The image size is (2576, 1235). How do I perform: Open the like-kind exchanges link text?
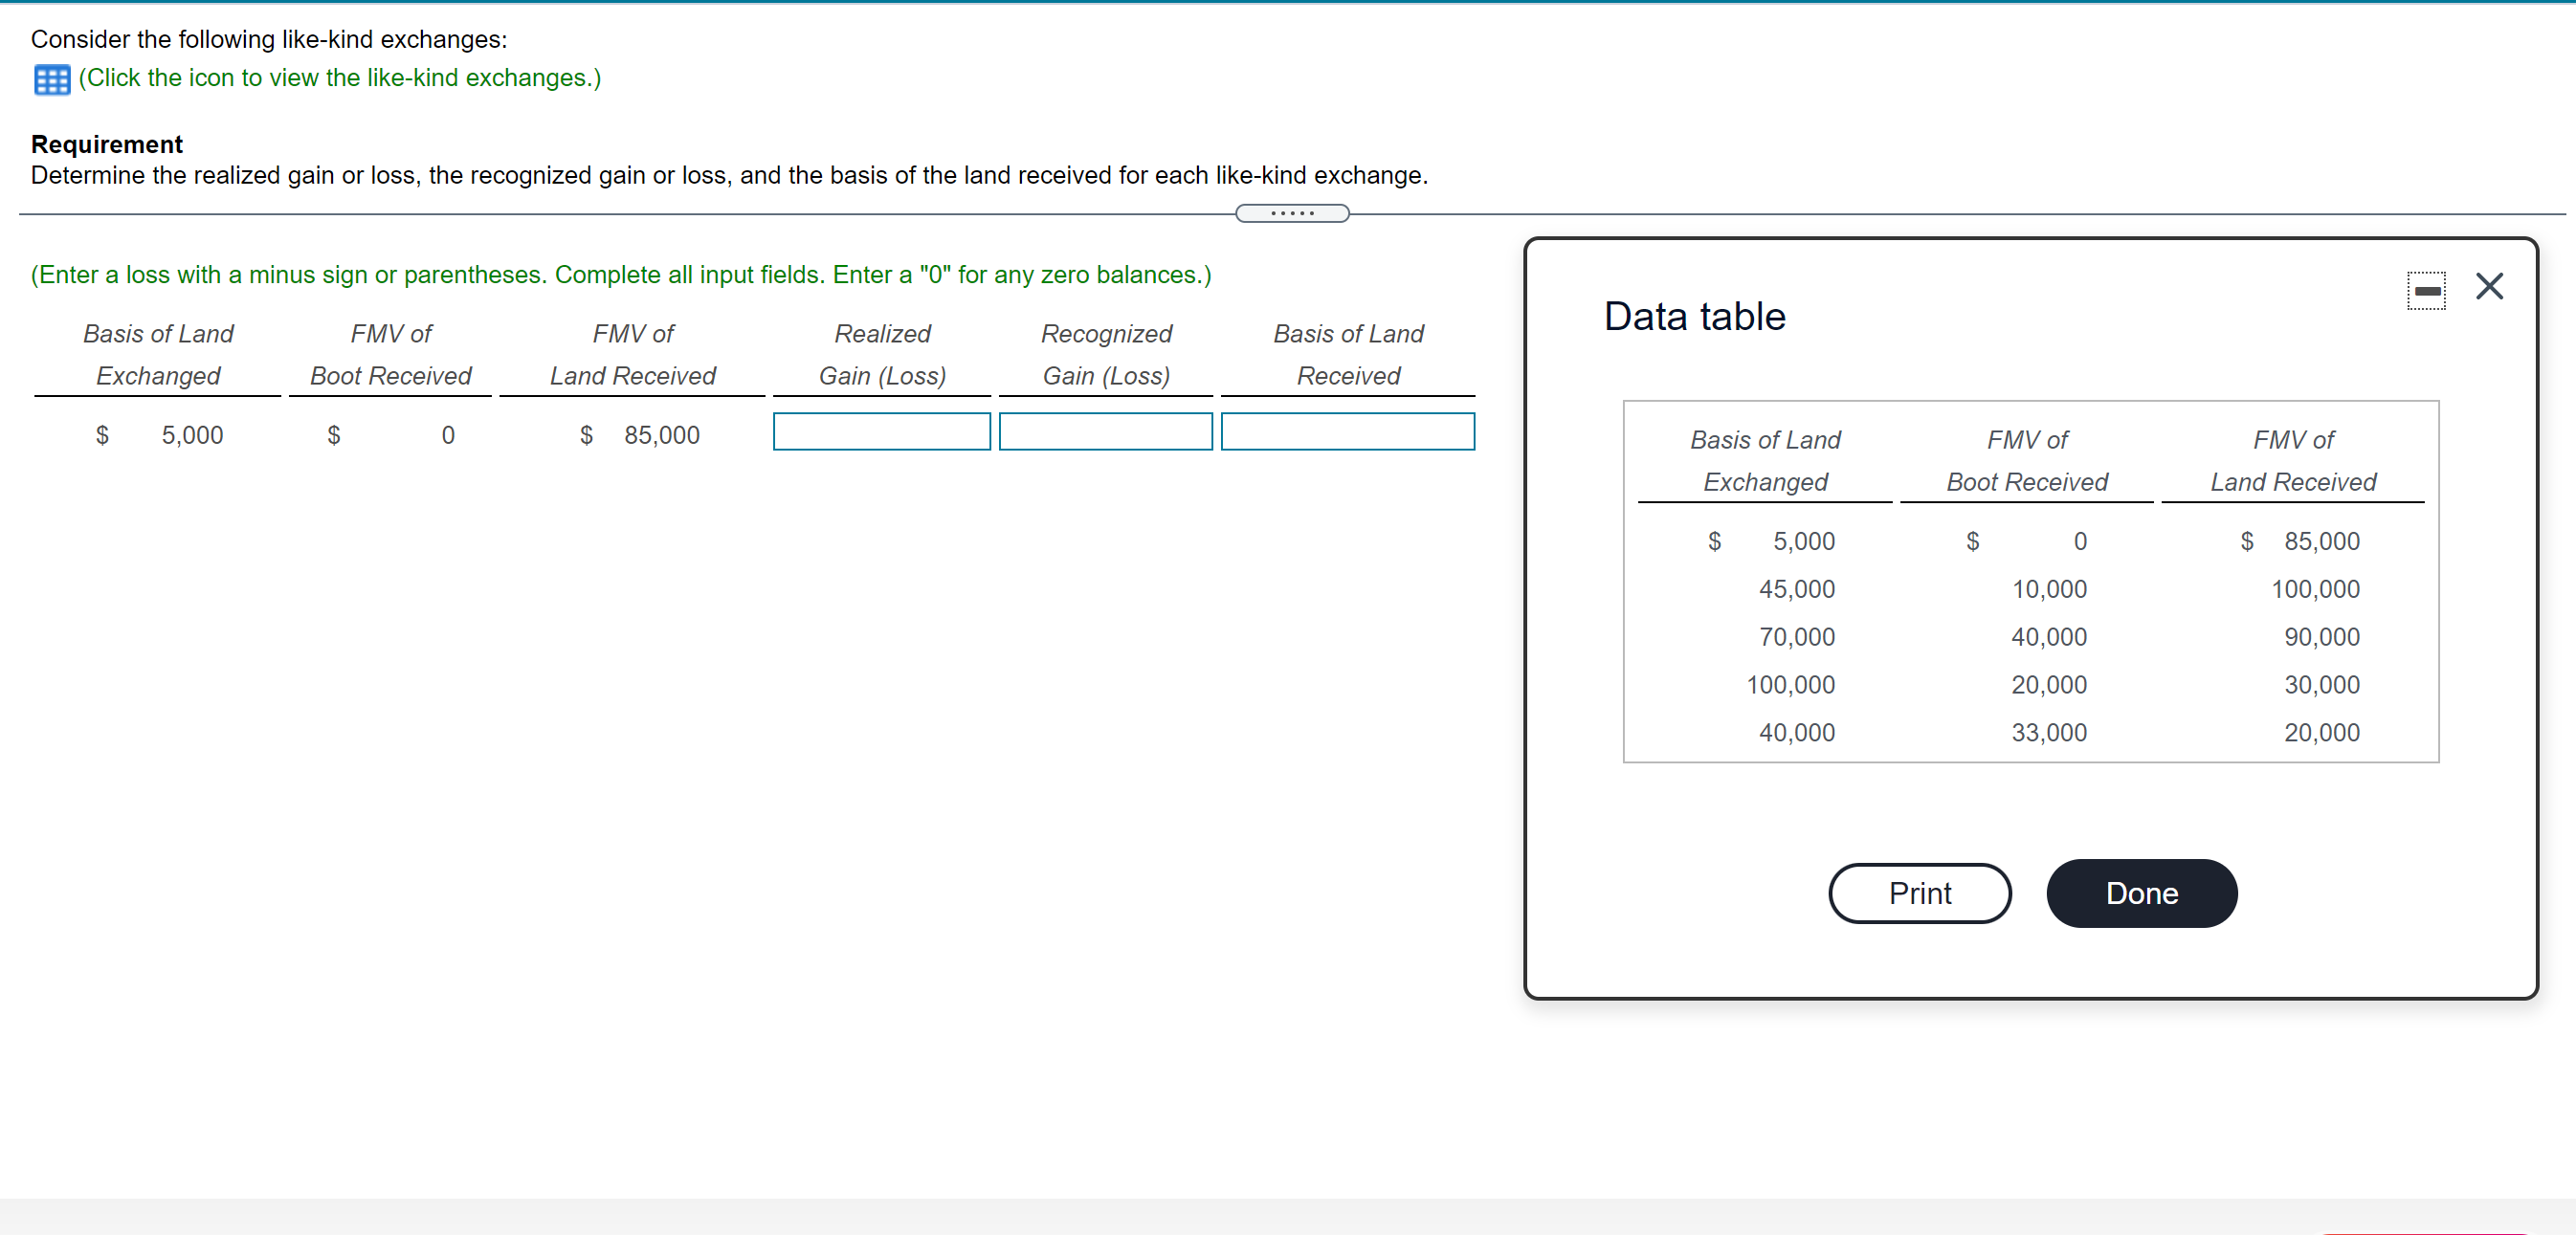[x=339, y=78]
